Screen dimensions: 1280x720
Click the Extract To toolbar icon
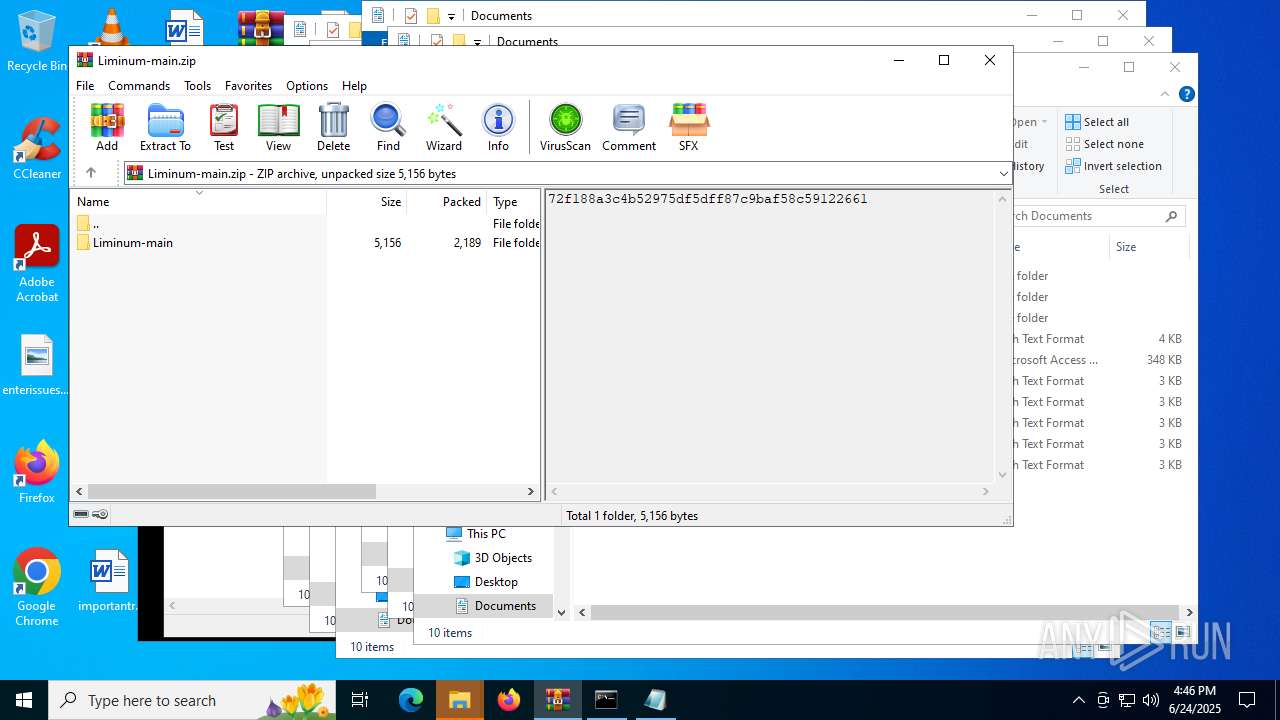coord(165,127)
